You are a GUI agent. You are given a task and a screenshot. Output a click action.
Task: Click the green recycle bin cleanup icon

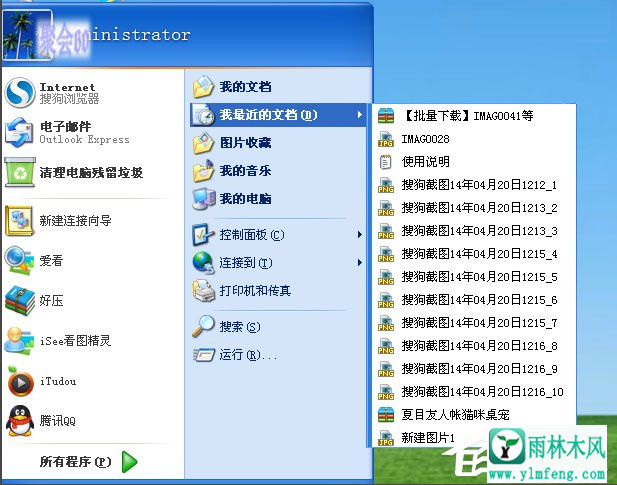[20, 172]
